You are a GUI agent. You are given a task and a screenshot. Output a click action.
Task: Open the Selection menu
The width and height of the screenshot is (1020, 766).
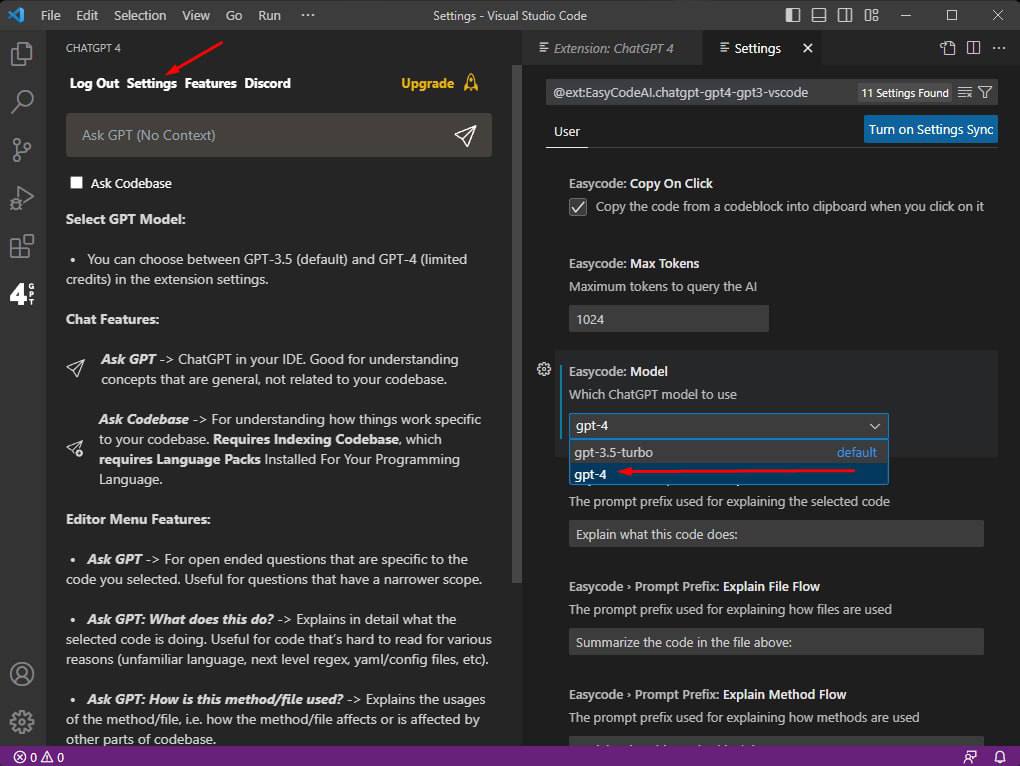(140, 15)
